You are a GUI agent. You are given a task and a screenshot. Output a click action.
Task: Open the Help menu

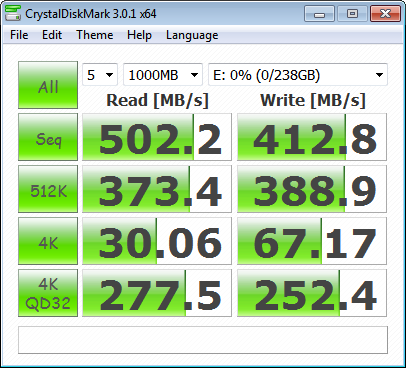click(x=139, y=35)
